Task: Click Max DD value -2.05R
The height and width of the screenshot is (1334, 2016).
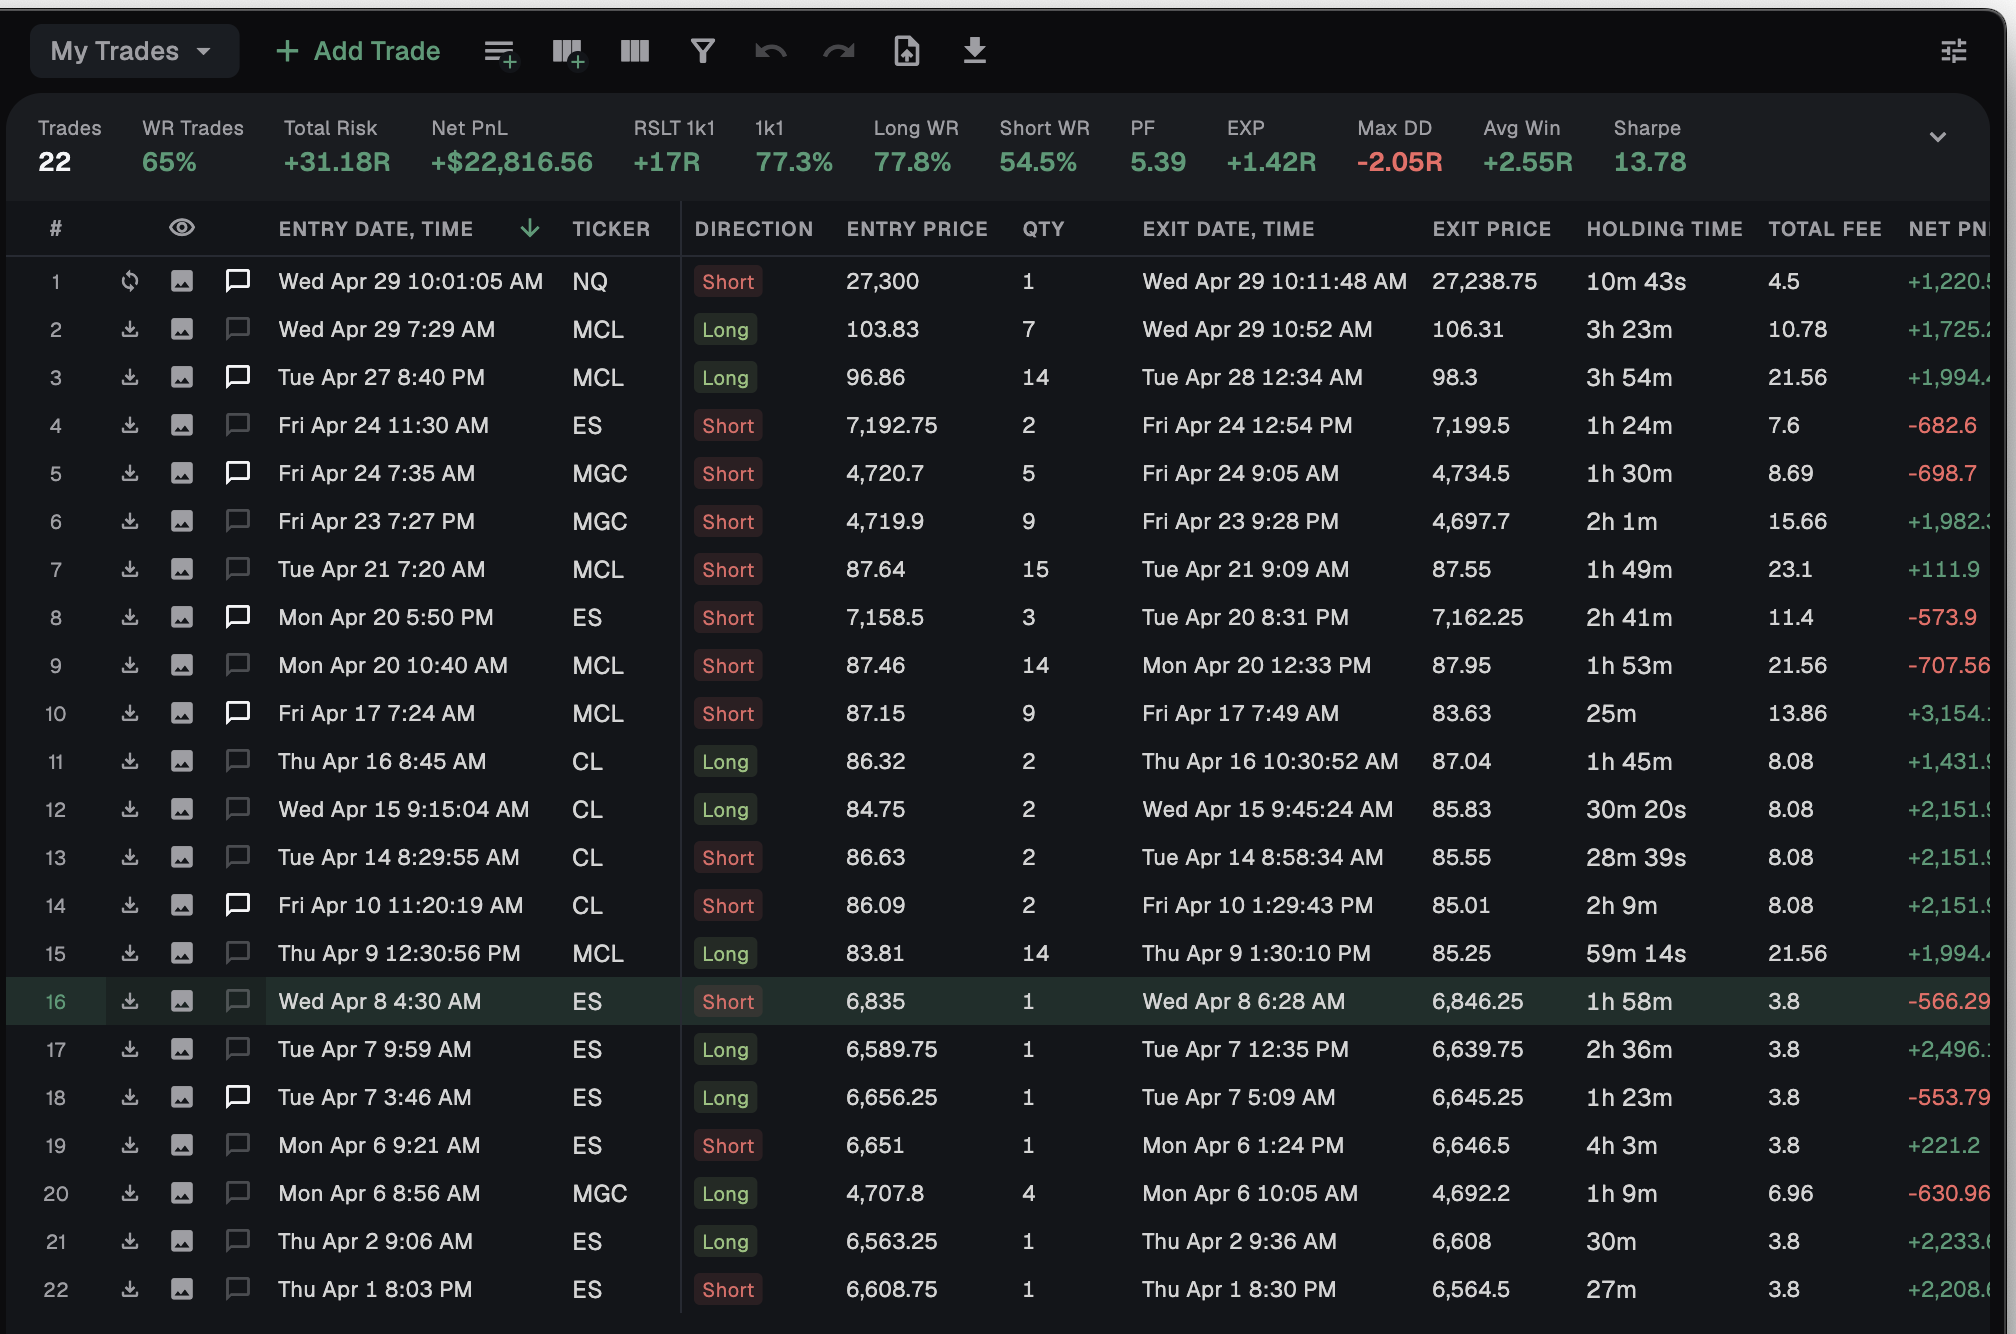Action: [x=1399, y=162]
